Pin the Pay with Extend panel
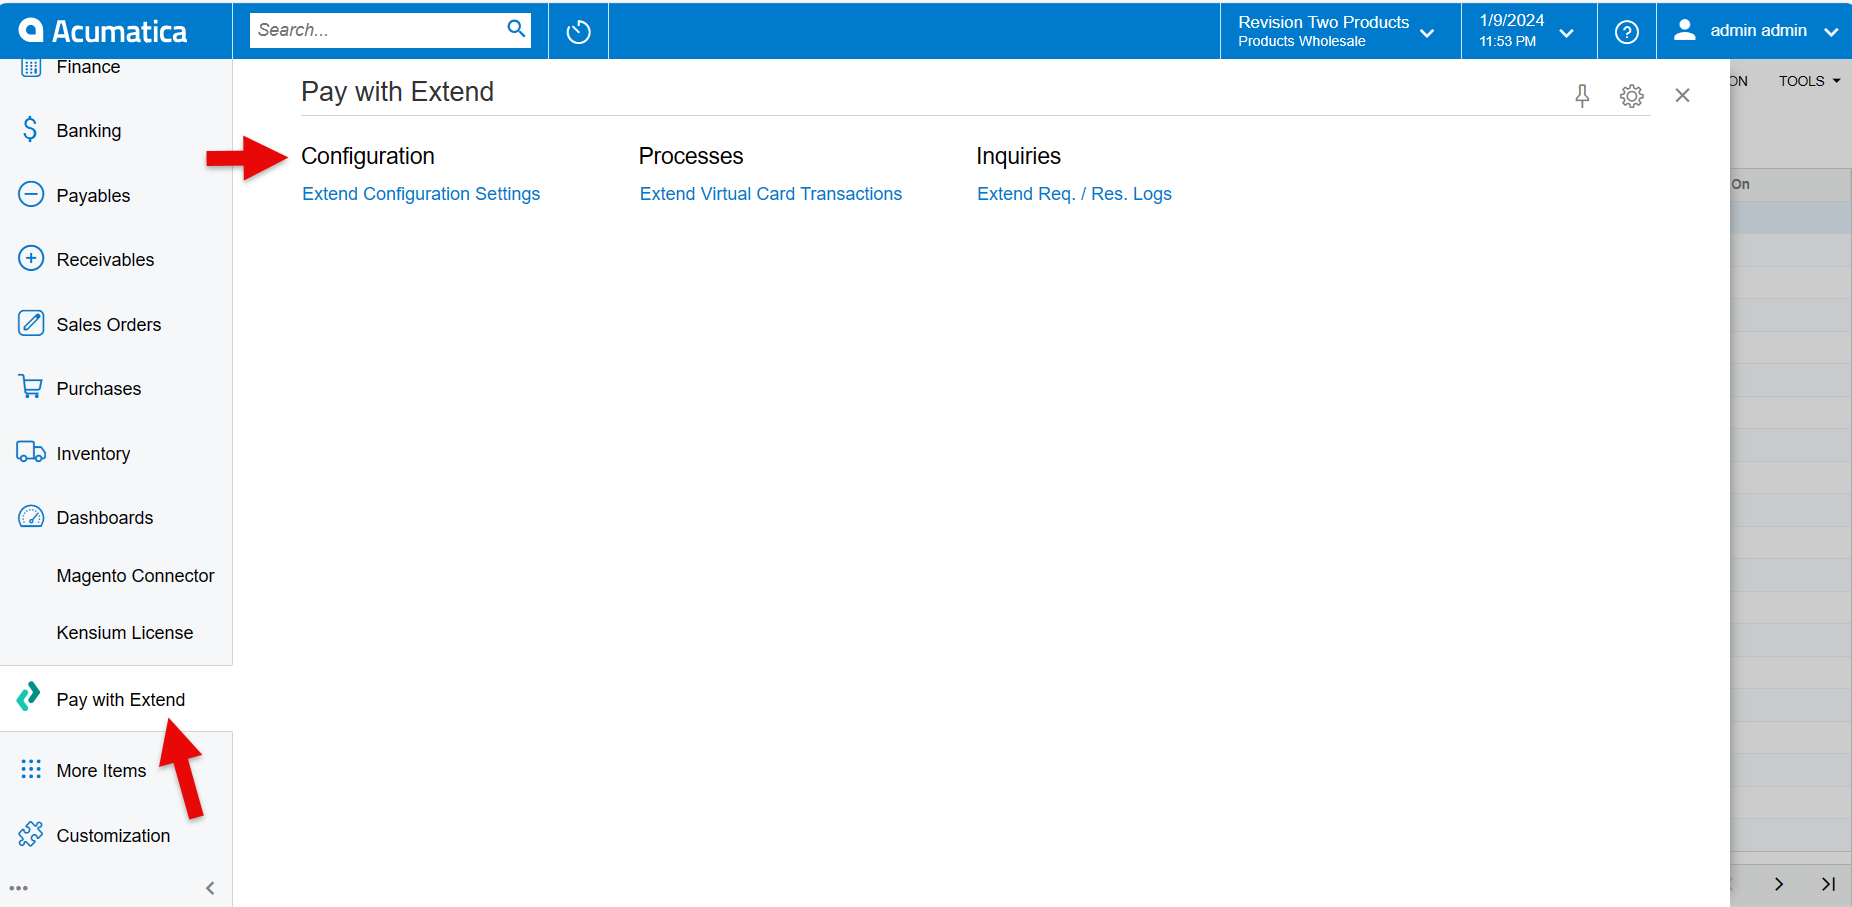 1582,96
